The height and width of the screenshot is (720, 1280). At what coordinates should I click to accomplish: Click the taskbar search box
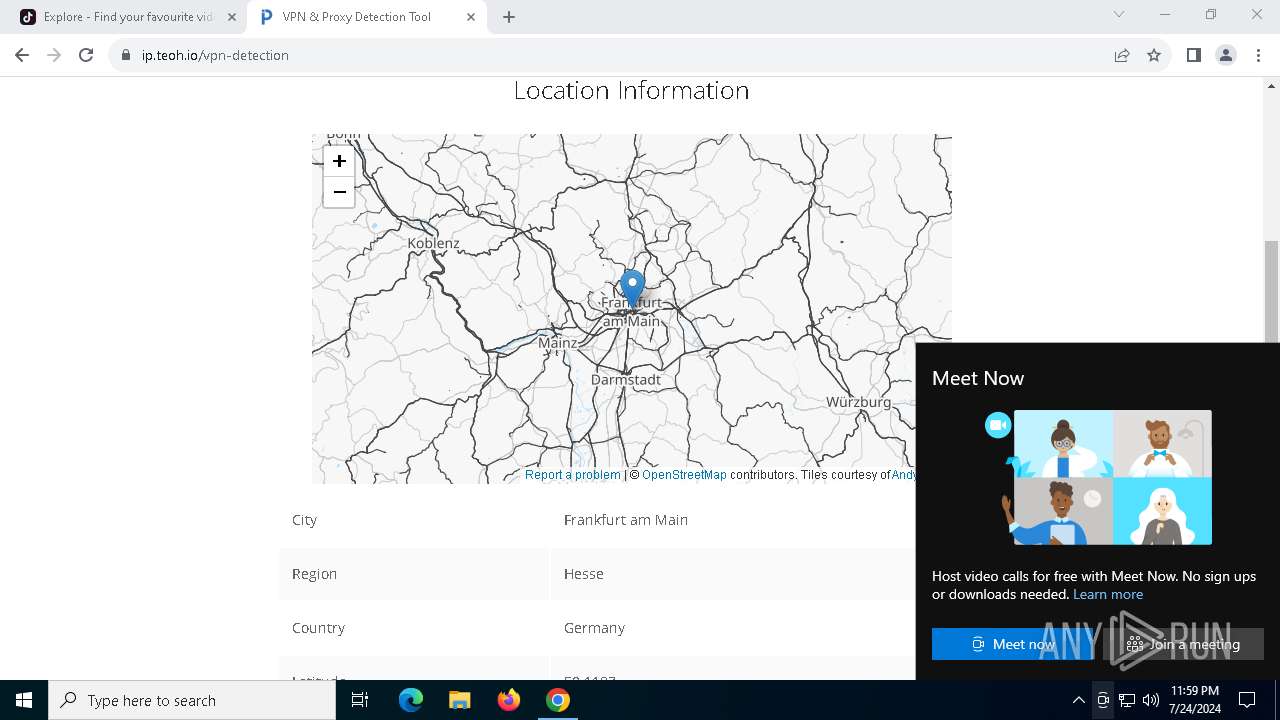coord(192,700)
